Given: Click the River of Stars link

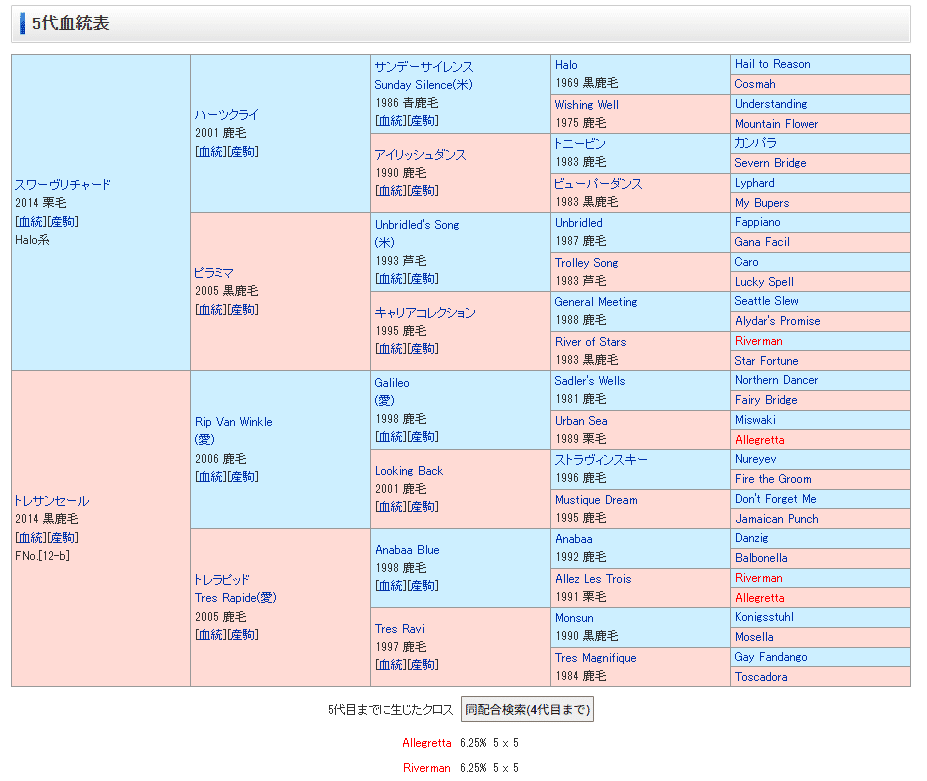Looking at the screenshot, I should click(x=590, y=342).
